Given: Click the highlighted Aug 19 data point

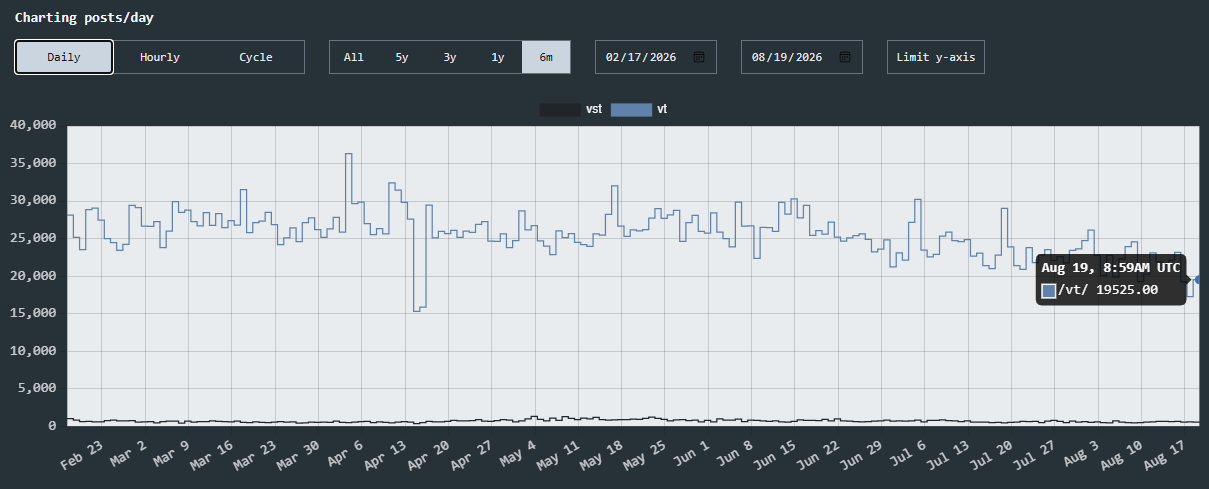Looking at the screenshot, I should point(1199,279).
